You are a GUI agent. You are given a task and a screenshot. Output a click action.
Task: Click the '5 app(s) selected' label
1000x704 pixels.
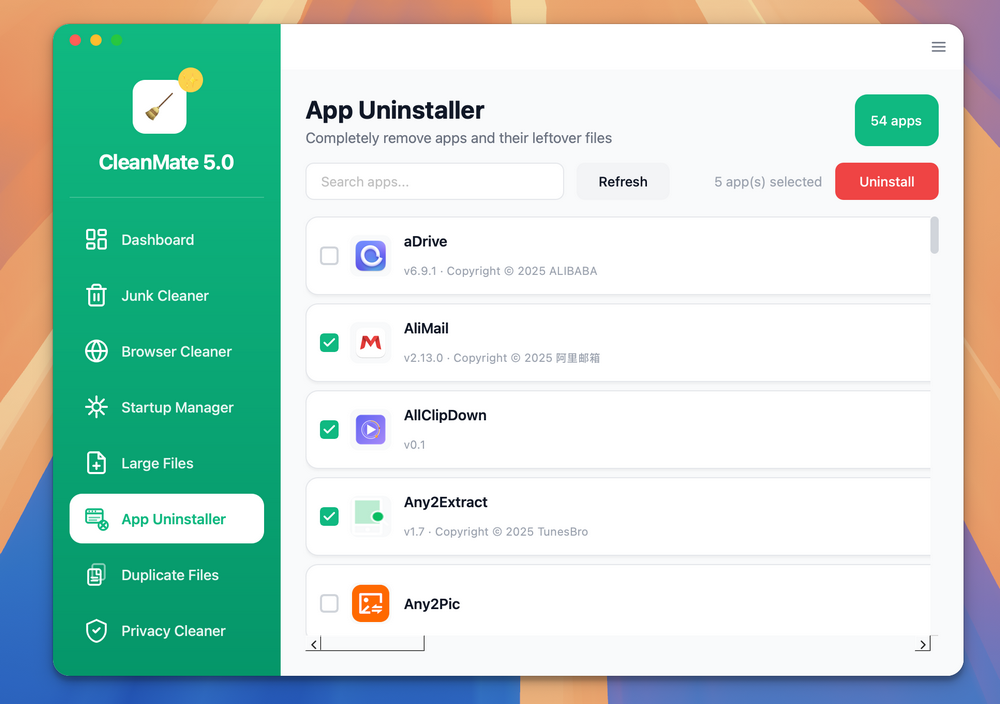[768, 182]
